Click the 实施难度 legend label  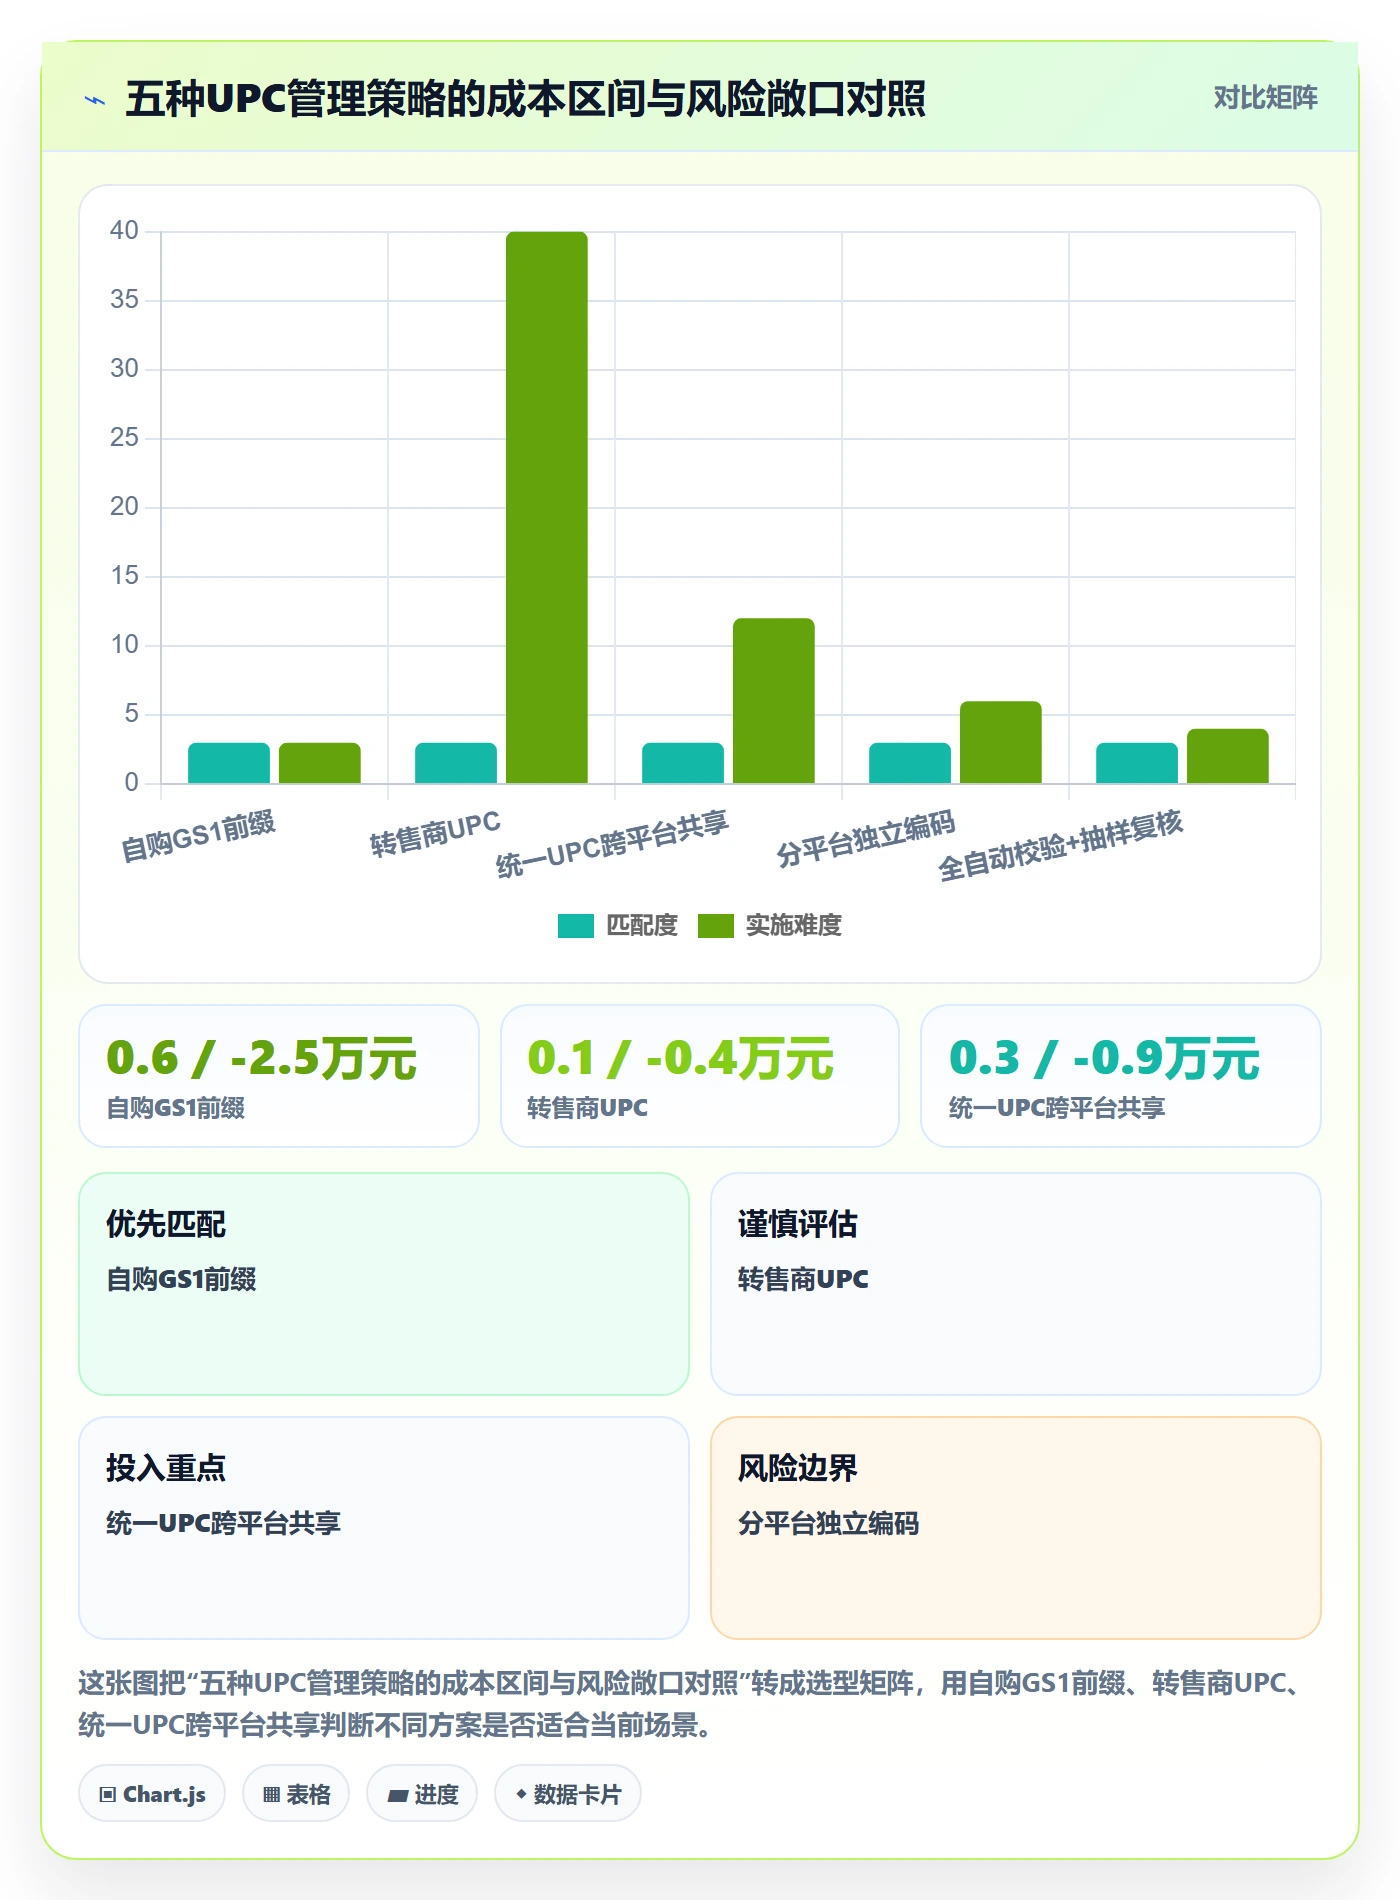point(794,926)
